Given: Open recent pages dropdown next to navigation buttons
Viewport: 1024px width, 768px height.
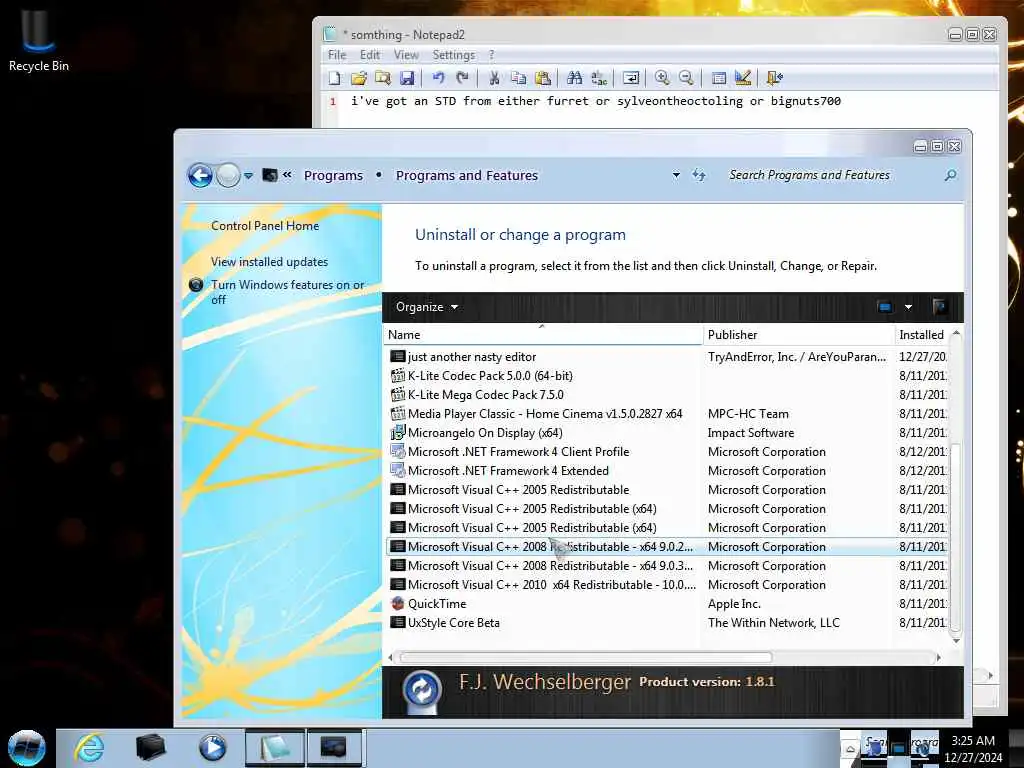Looking at the screenshot, I should coord(249,176).
